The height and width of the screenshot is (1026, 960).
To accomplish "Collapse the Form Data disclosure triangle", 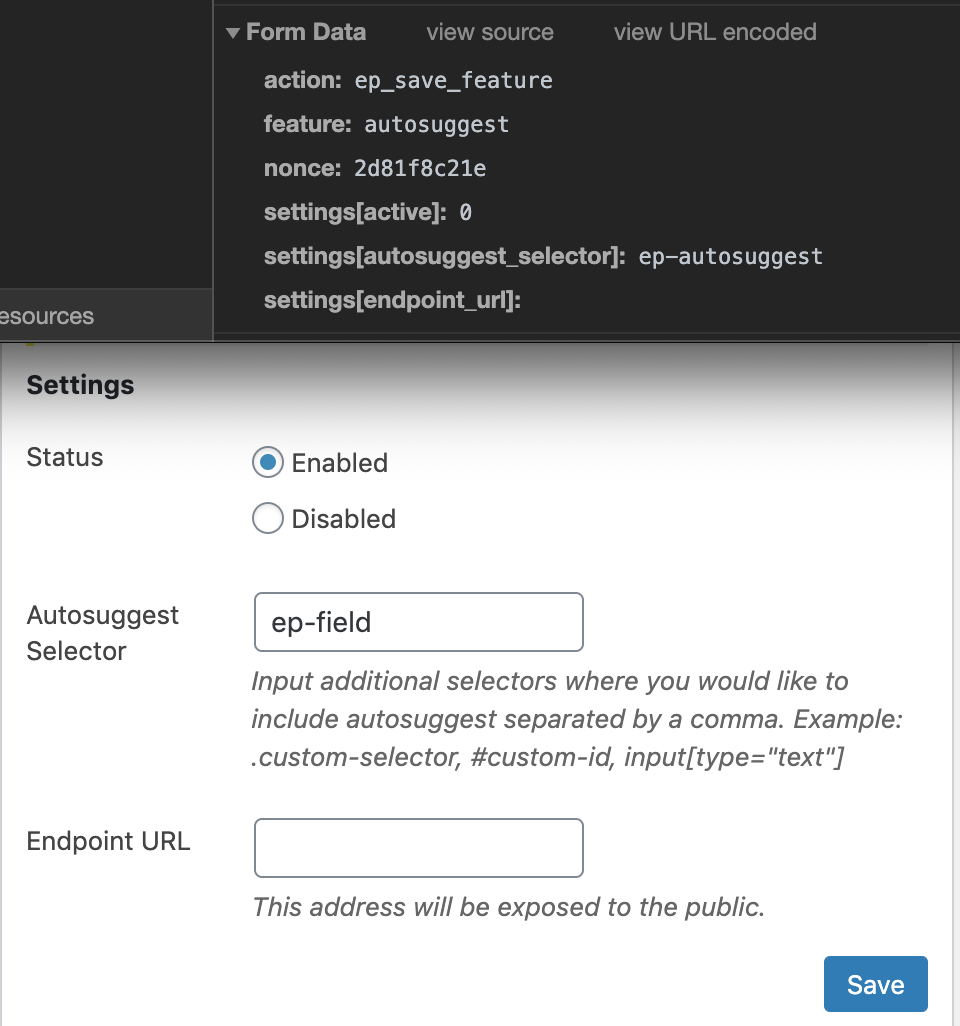I will click(x=232, y=31).
